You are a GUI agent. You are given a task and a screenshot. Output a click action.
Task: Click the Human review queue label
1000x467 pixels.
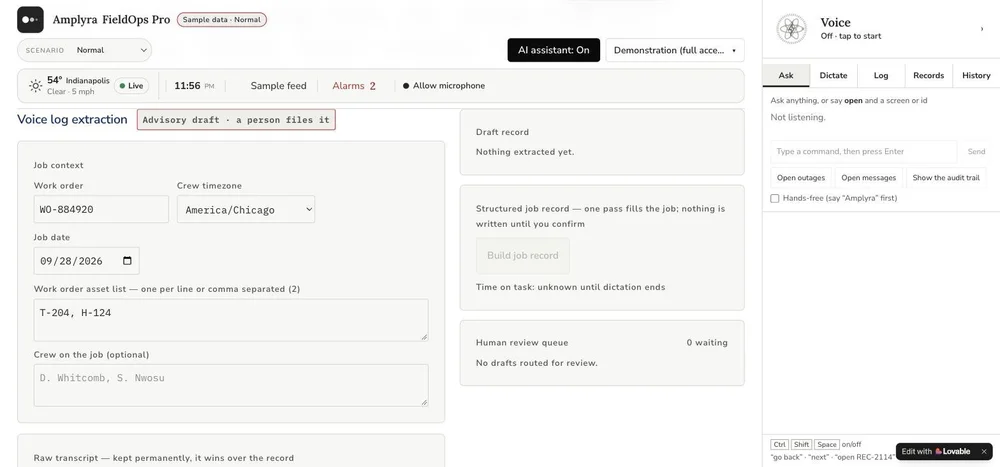point(522,343)
